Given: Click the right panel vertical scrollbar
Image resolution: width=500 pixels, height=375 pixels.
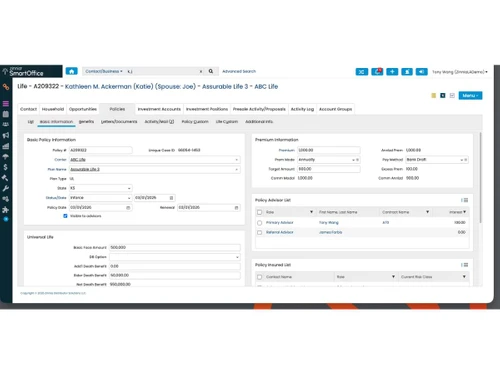Looking at the screenshot, I should [480, 177].
